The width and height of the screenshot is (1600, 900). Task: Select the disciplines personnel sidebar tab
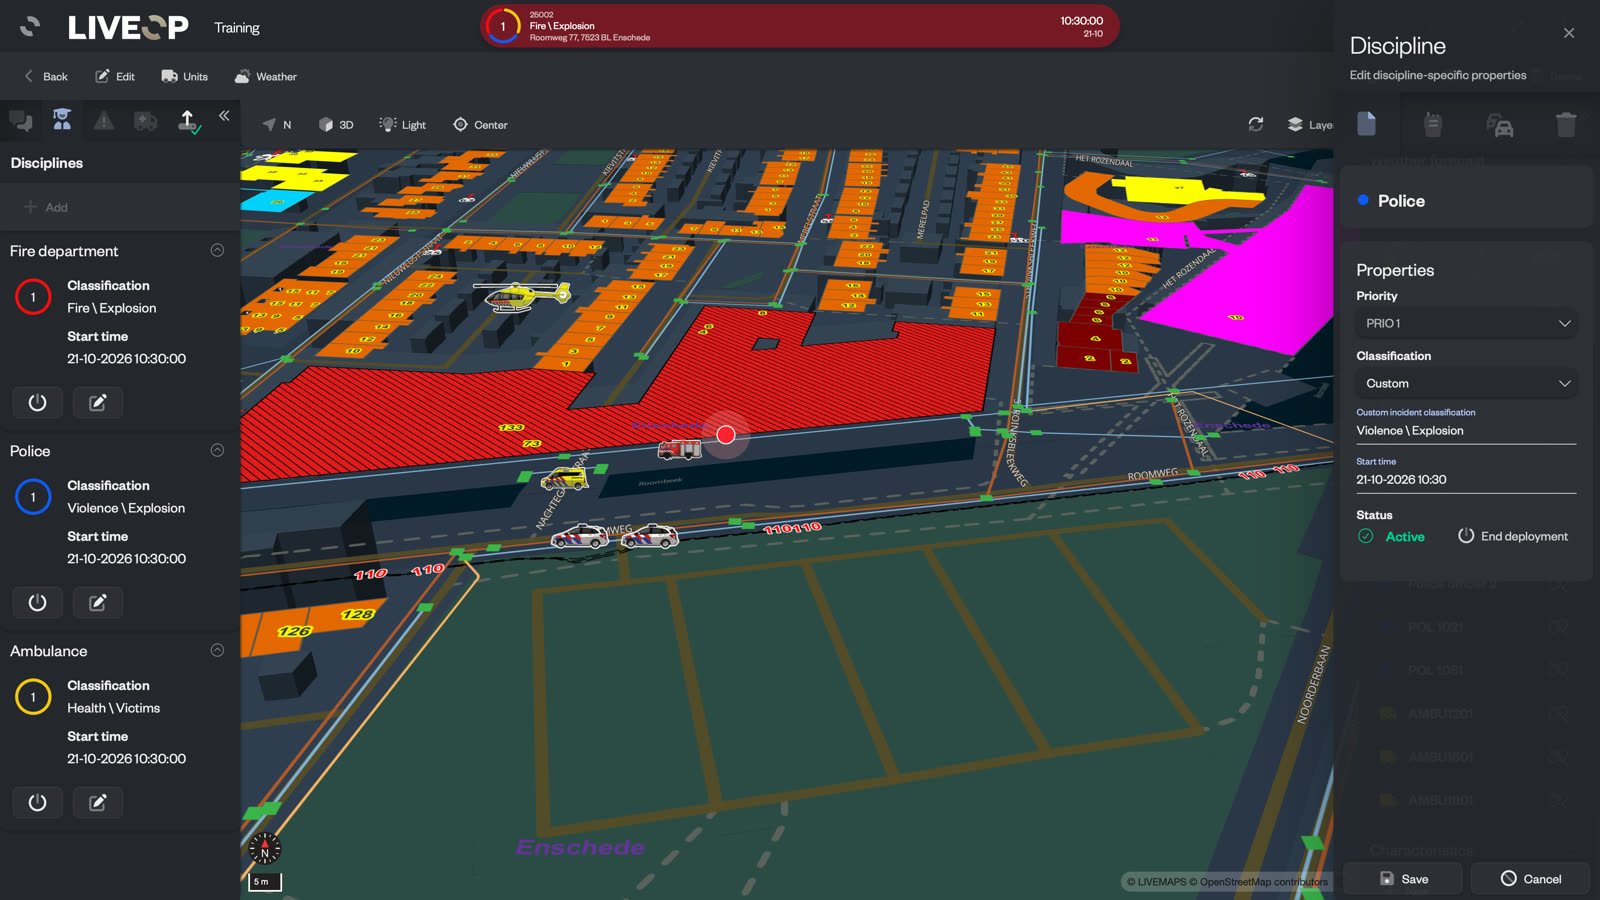click(x=62, y=120)
